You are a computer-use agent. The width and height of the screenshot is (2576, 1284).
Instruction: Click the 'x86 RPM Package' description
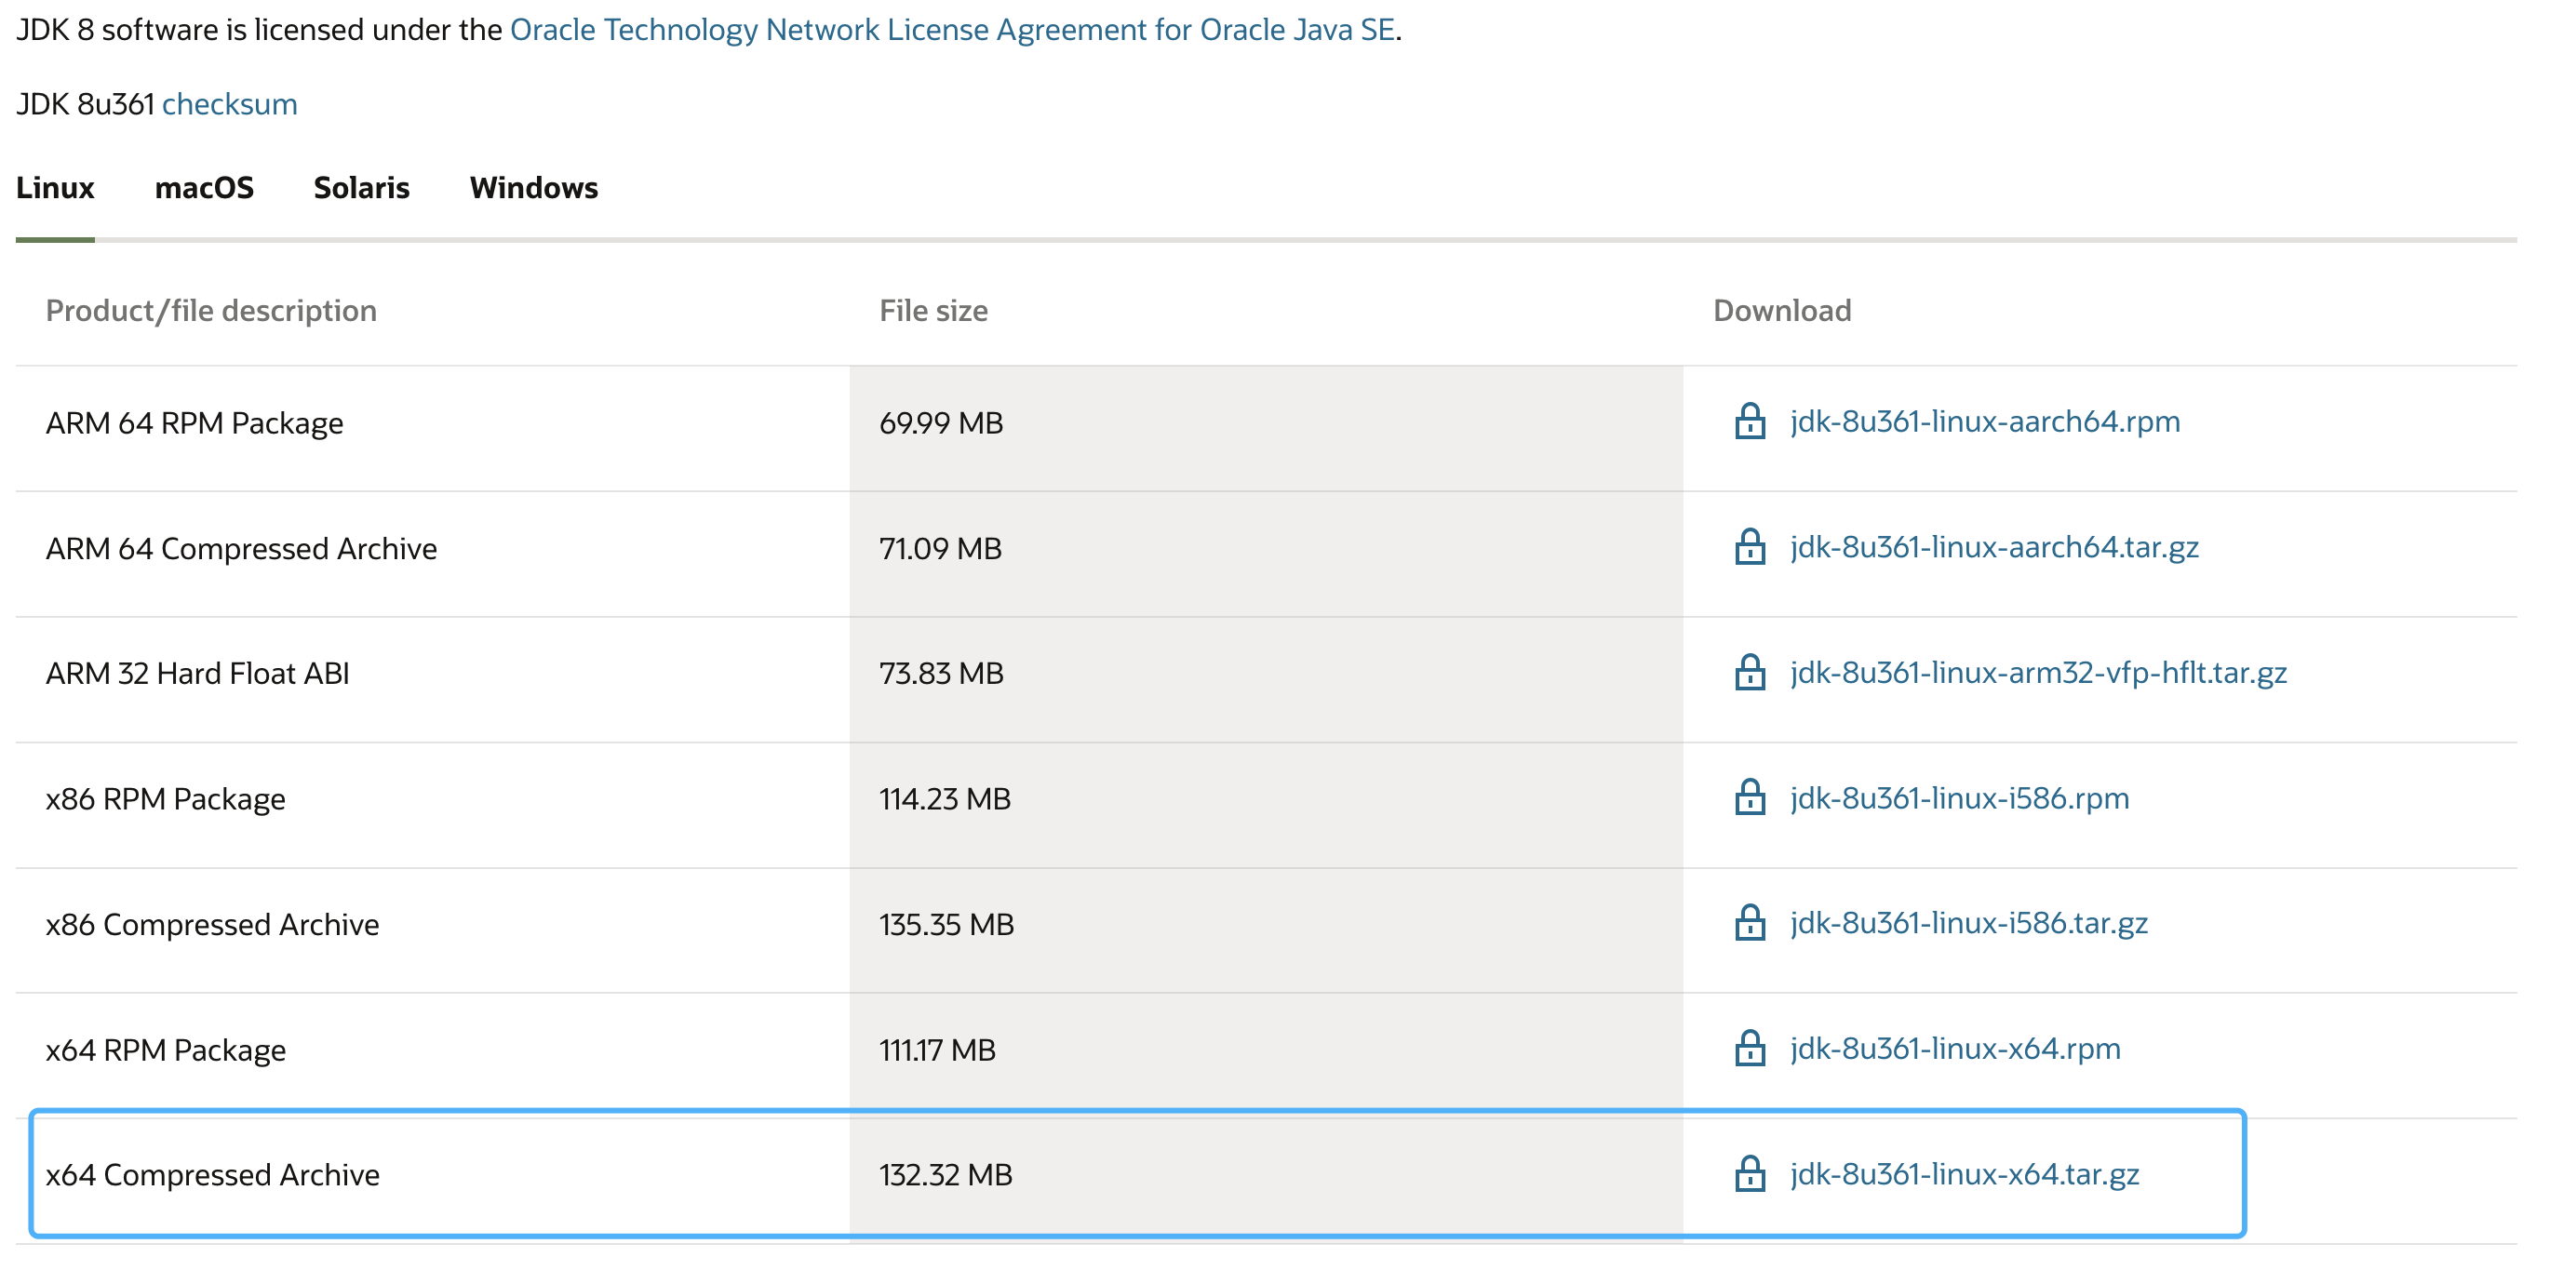point(165,799)
